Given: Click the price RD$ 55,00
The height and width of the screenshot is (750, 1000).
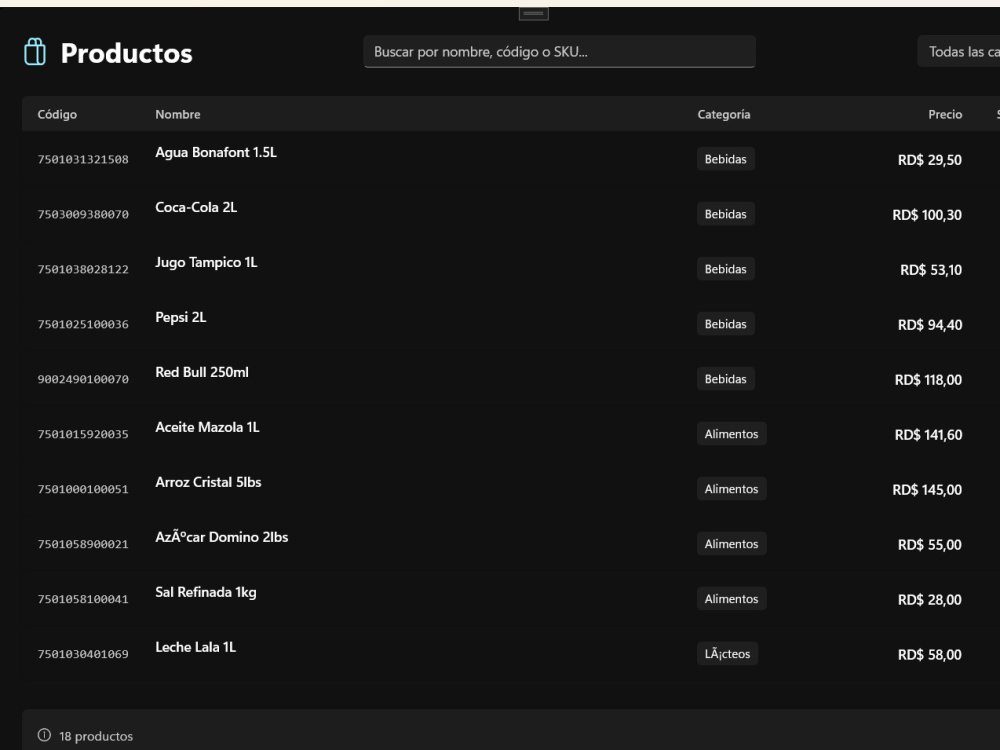Looking at the screenshot, I should point(930,544).
